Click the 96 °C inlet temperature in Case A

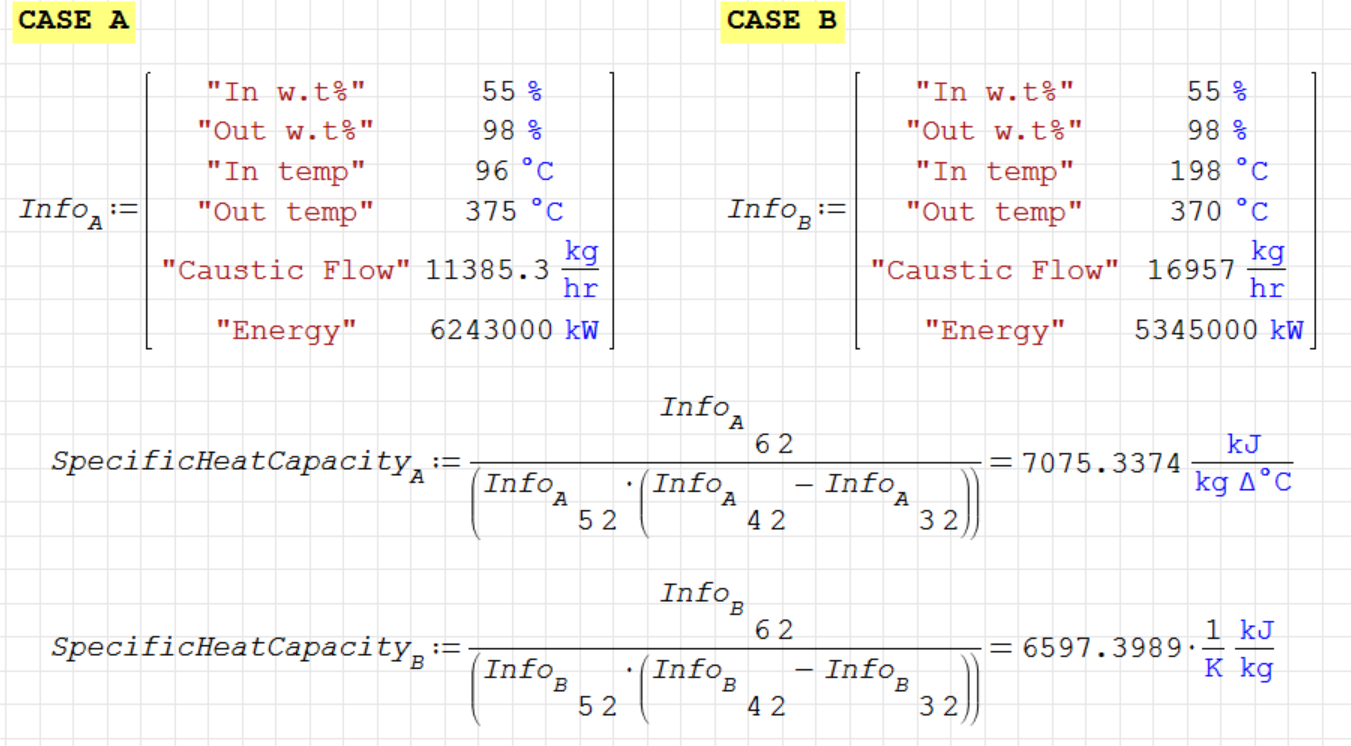coord(493,171)
